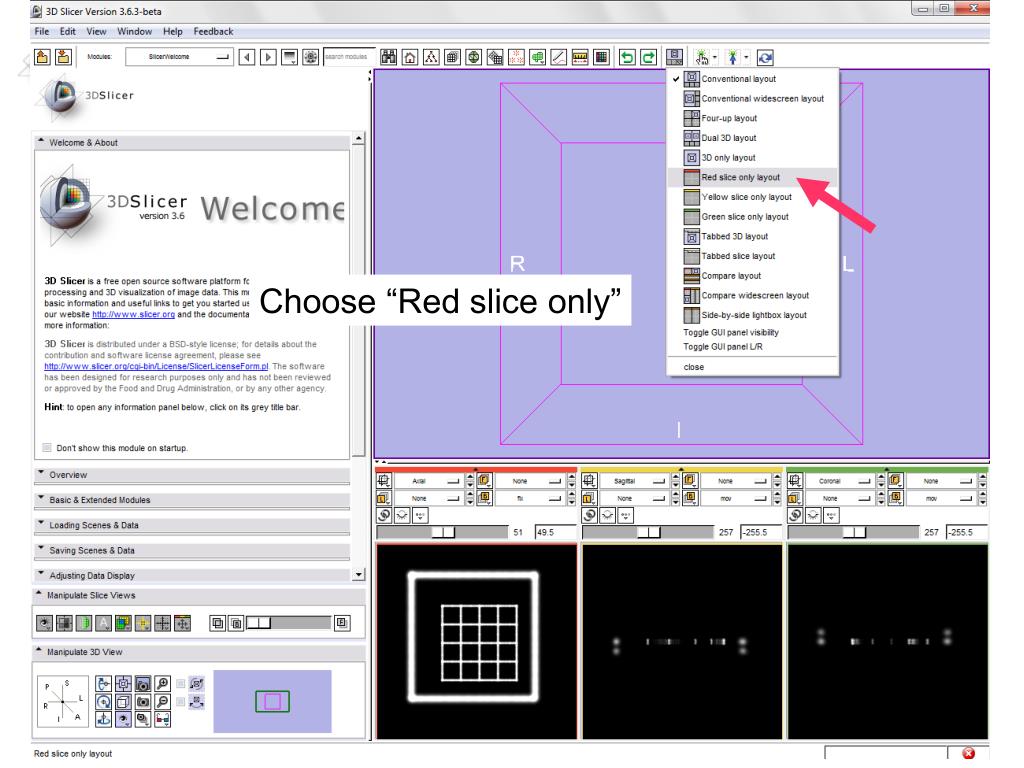Image resolution: width=1024 pixels, height=768 pixels.
Task: Open the View menu
Action: (96, 31)
